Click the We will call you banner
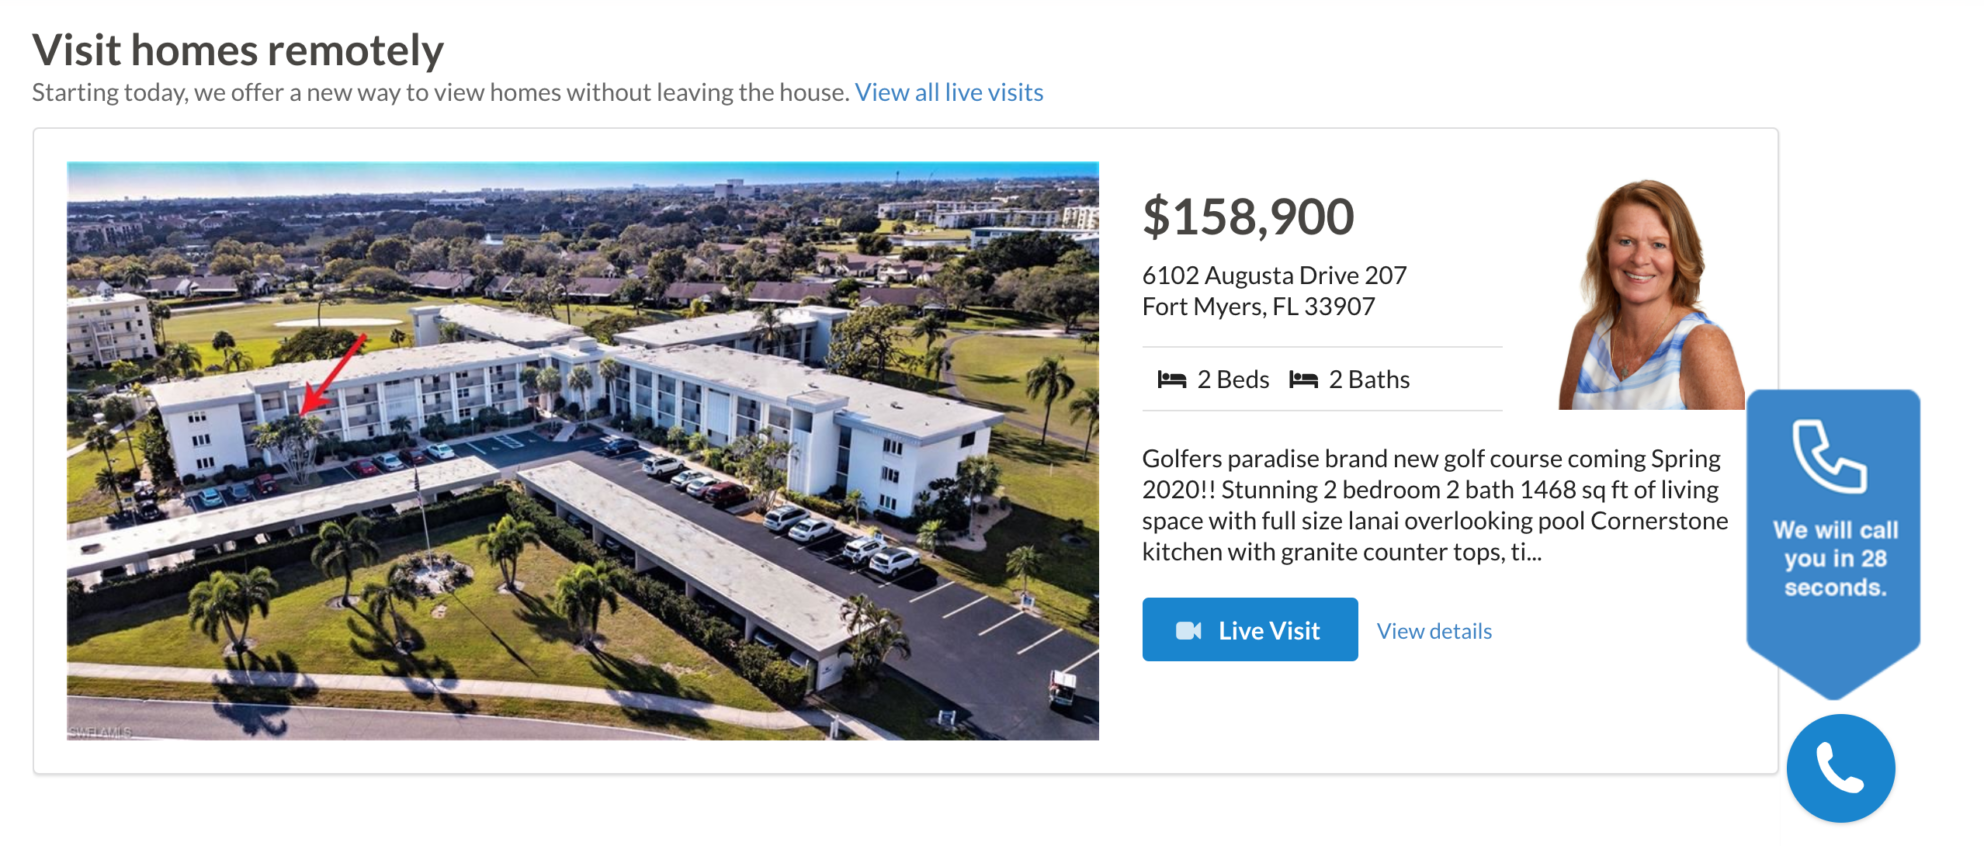1984x846 pixels. [x=1834, y=558]
